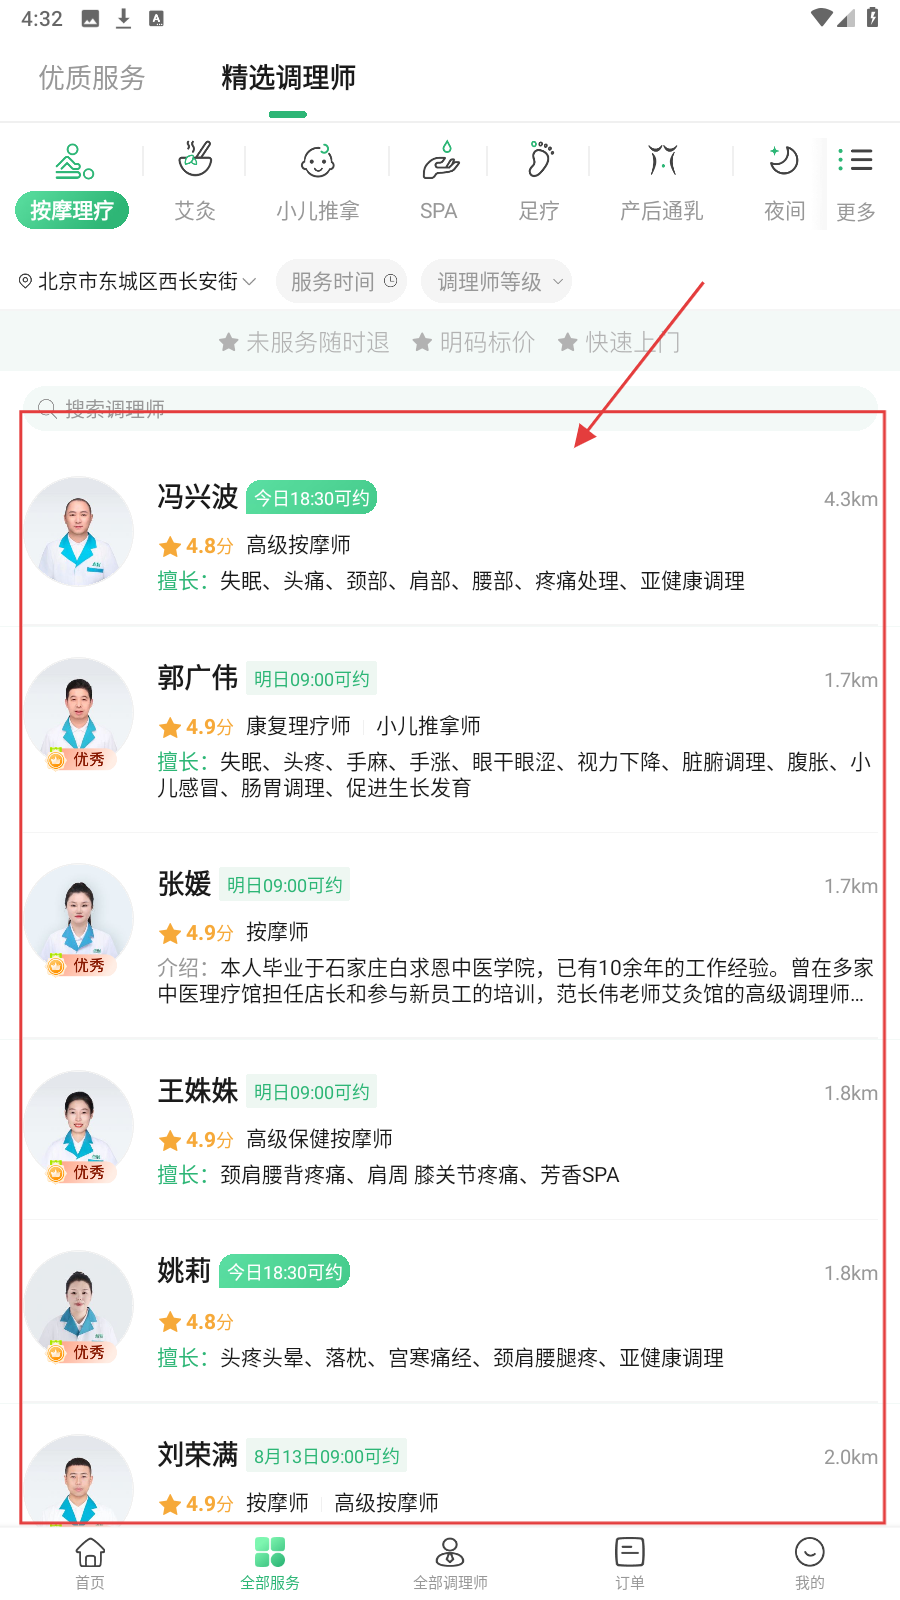Switch to the 优质服务 tab
This screenshot has height=1600, width=900.
[x=92, y=78]
